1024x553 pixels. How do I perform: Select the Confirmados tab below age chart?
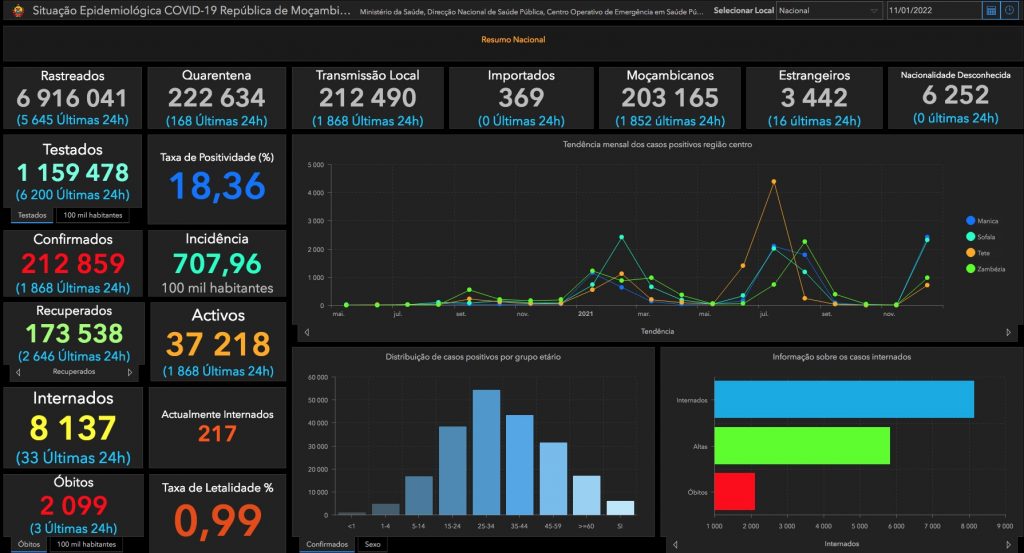[327, 545]
